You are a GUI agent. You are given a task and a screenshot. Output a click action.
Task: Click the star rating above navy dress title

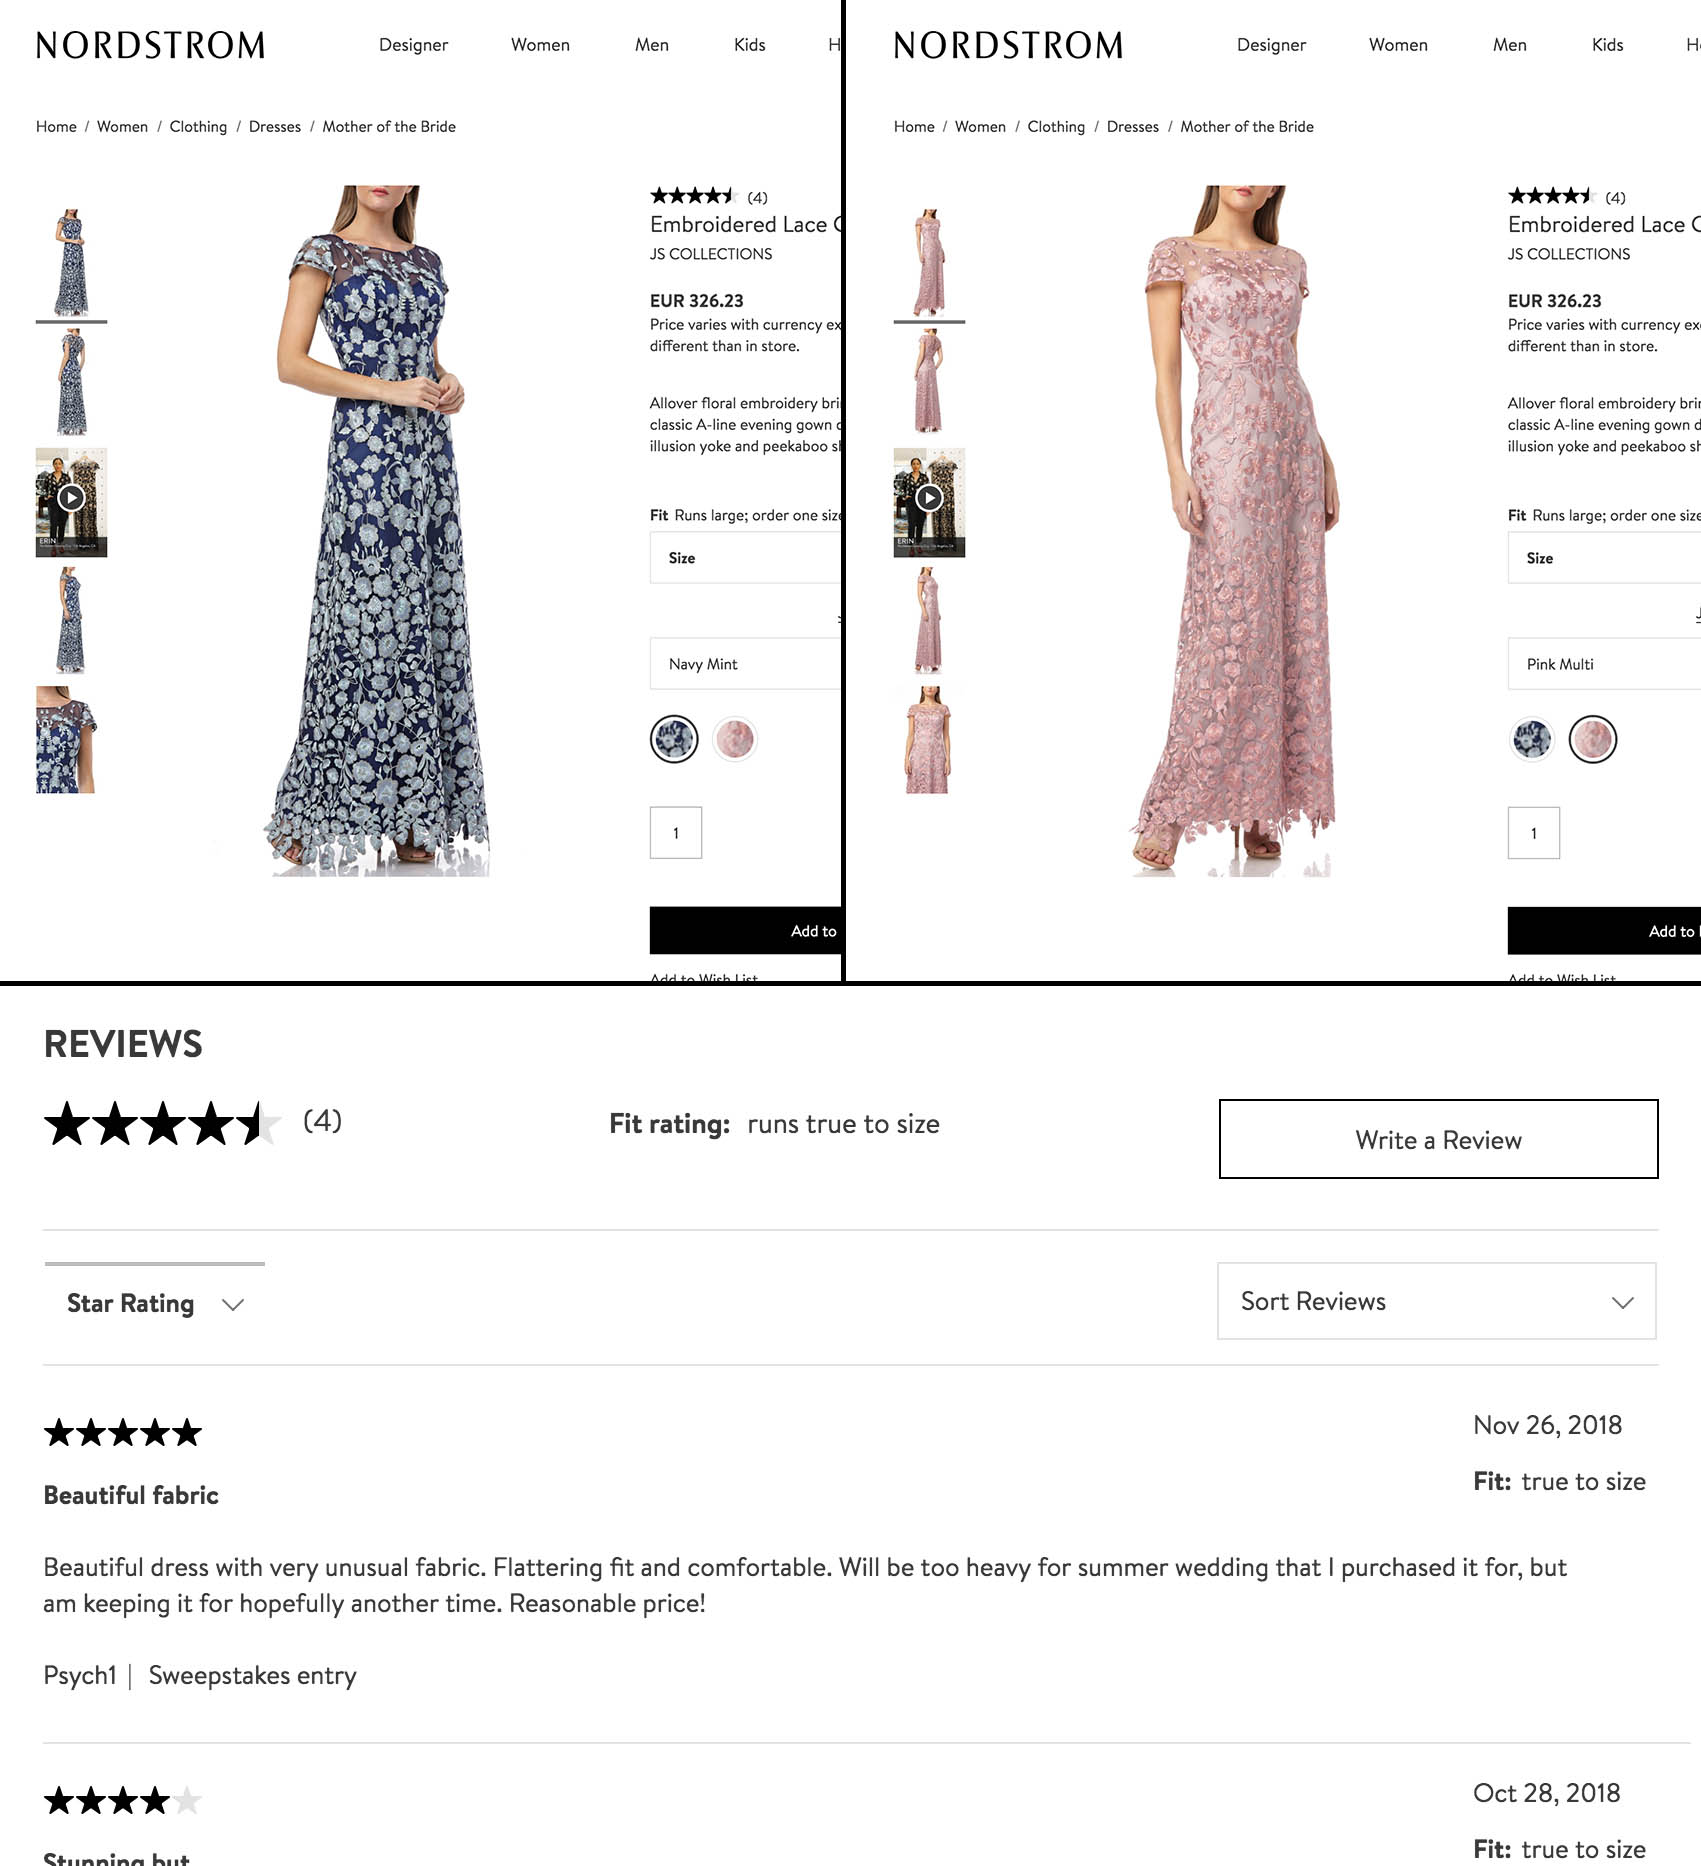tap(692, 196)
